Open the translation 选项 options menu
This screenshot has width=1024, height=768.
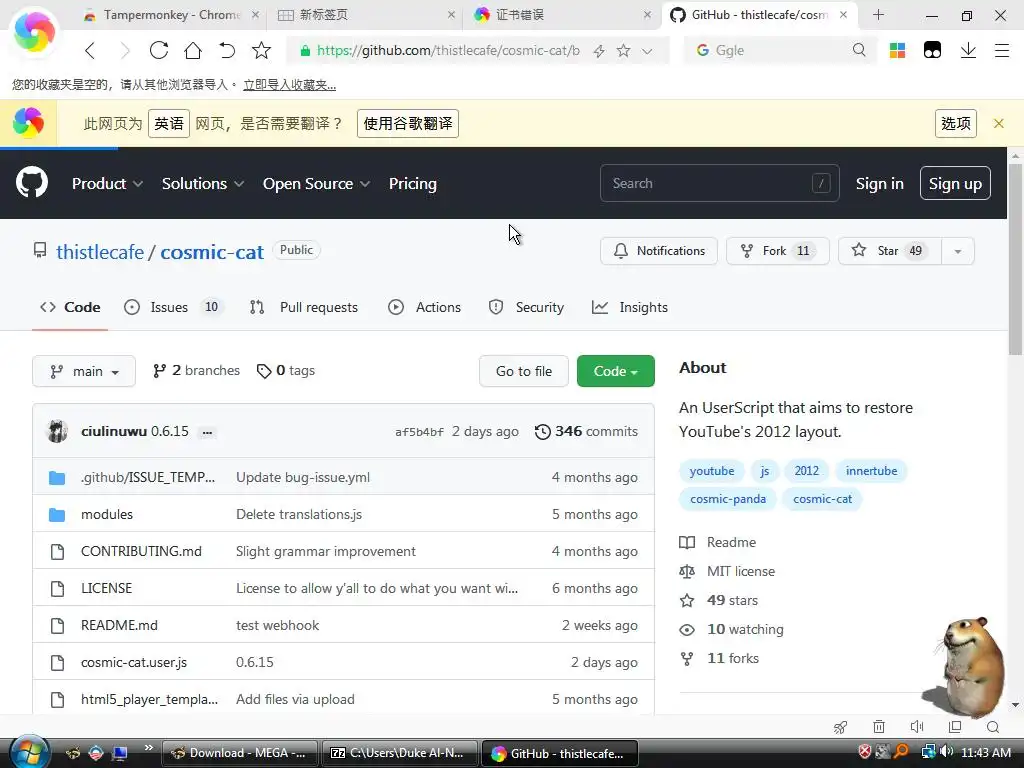[955, 123]
